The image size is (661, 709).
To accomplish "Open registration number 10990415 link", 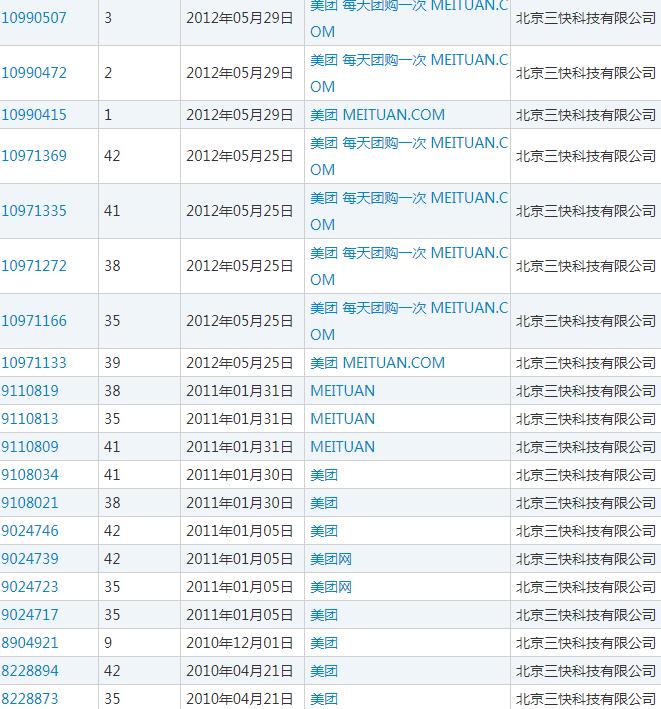I will coord(34,115).
